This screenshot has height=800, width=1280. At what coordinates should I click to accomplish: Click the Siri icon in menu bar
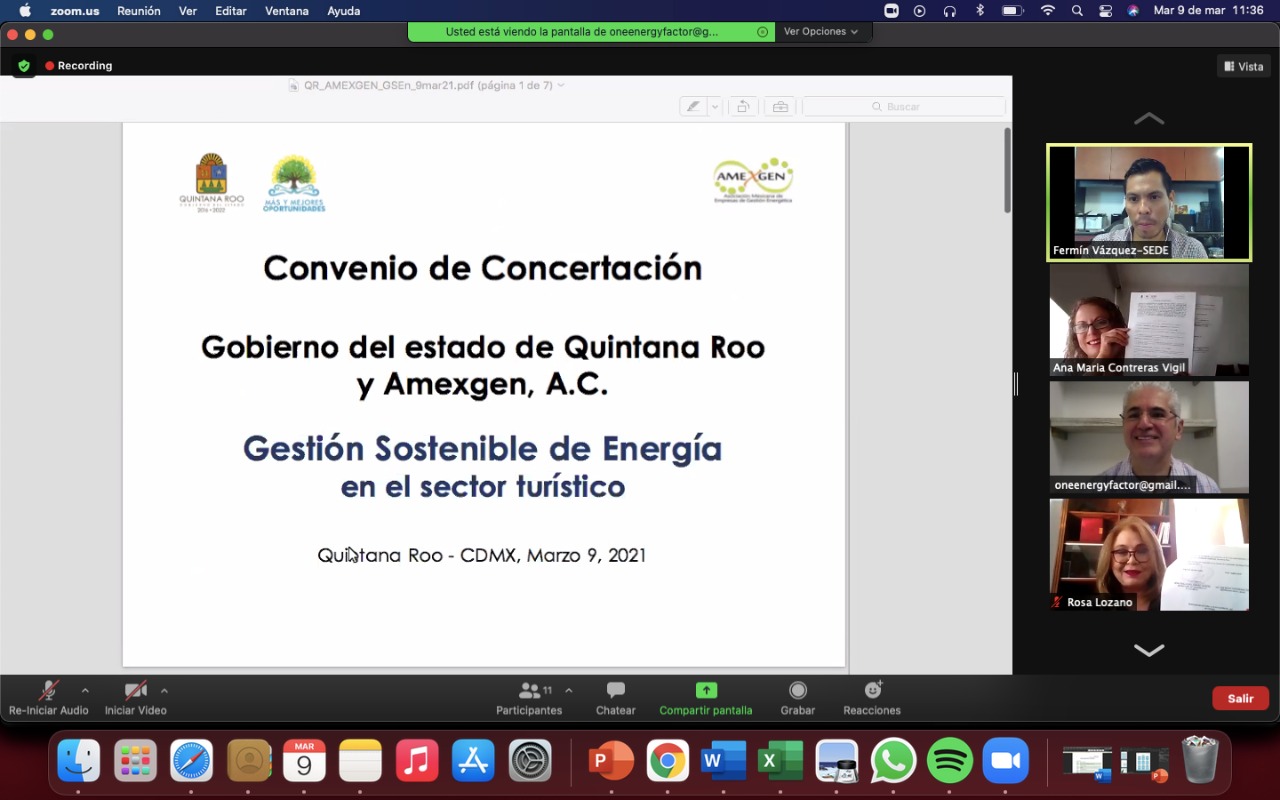[1133, 11]
